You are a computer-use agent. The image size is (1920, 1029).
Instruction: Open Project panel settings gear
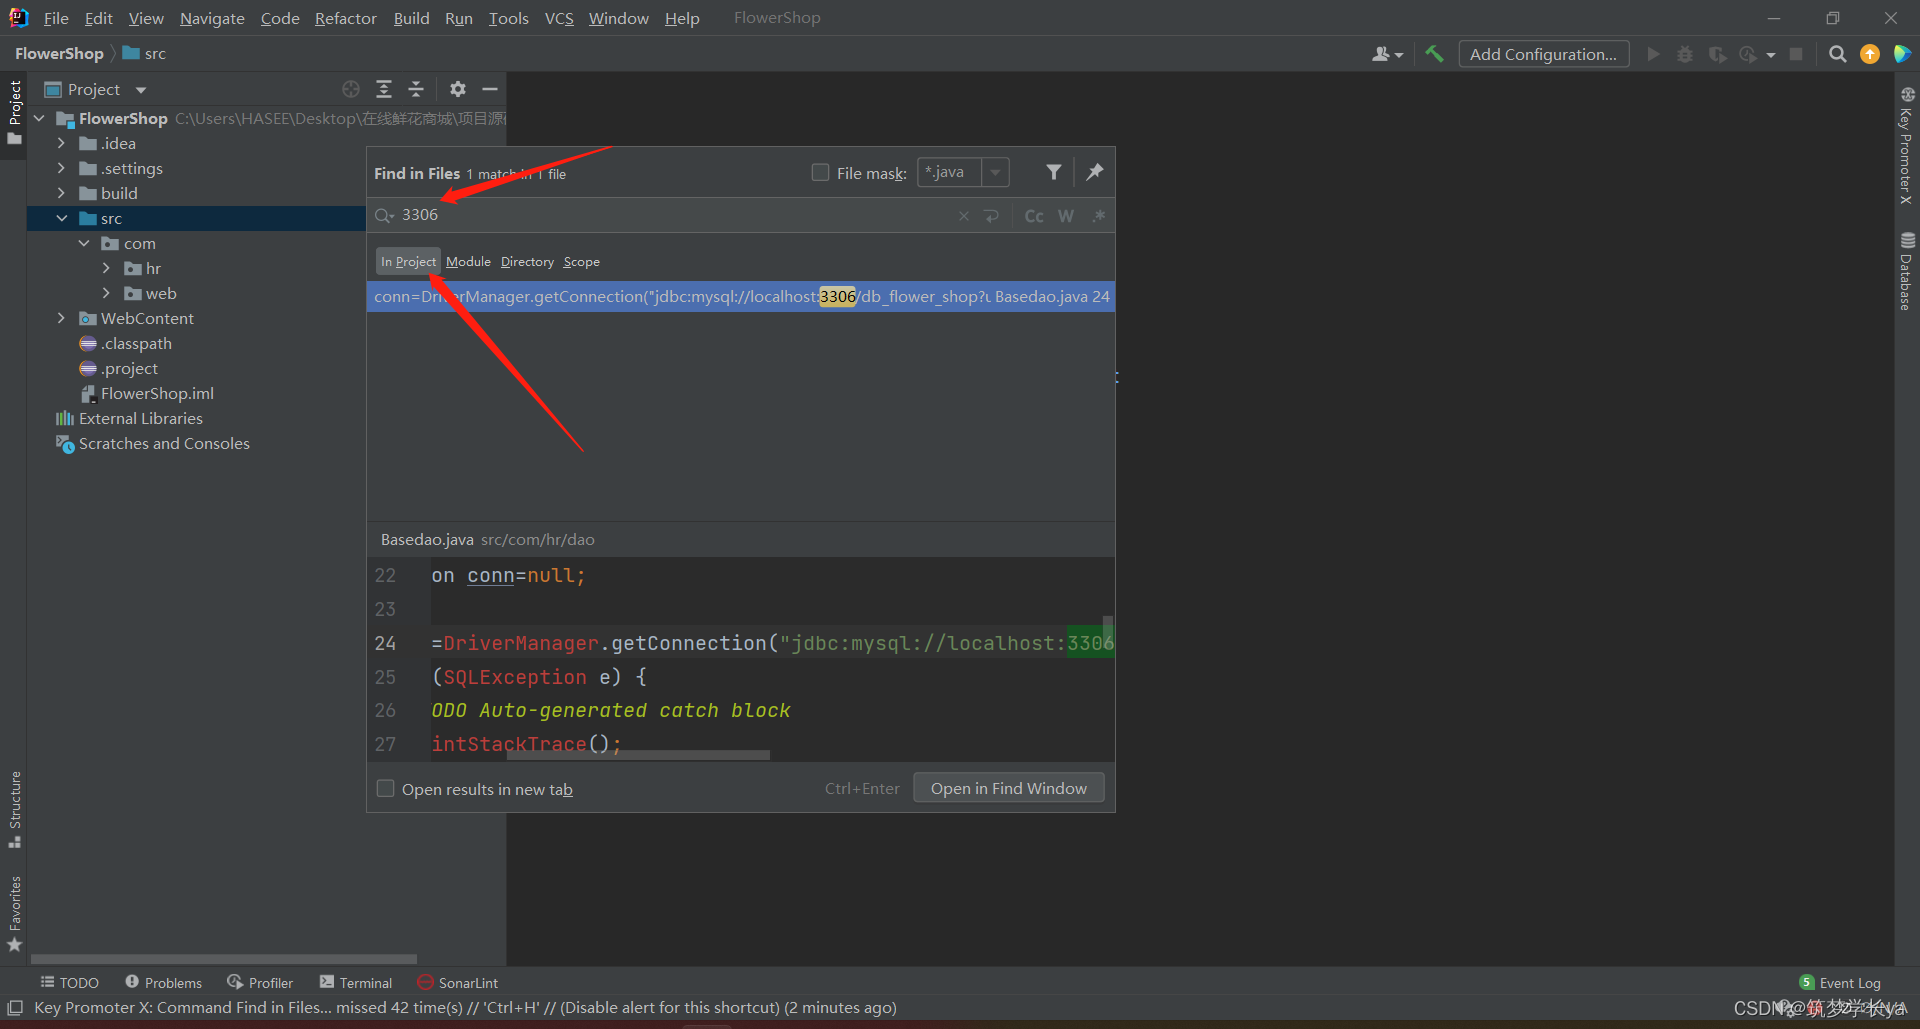tap(458, 89)
